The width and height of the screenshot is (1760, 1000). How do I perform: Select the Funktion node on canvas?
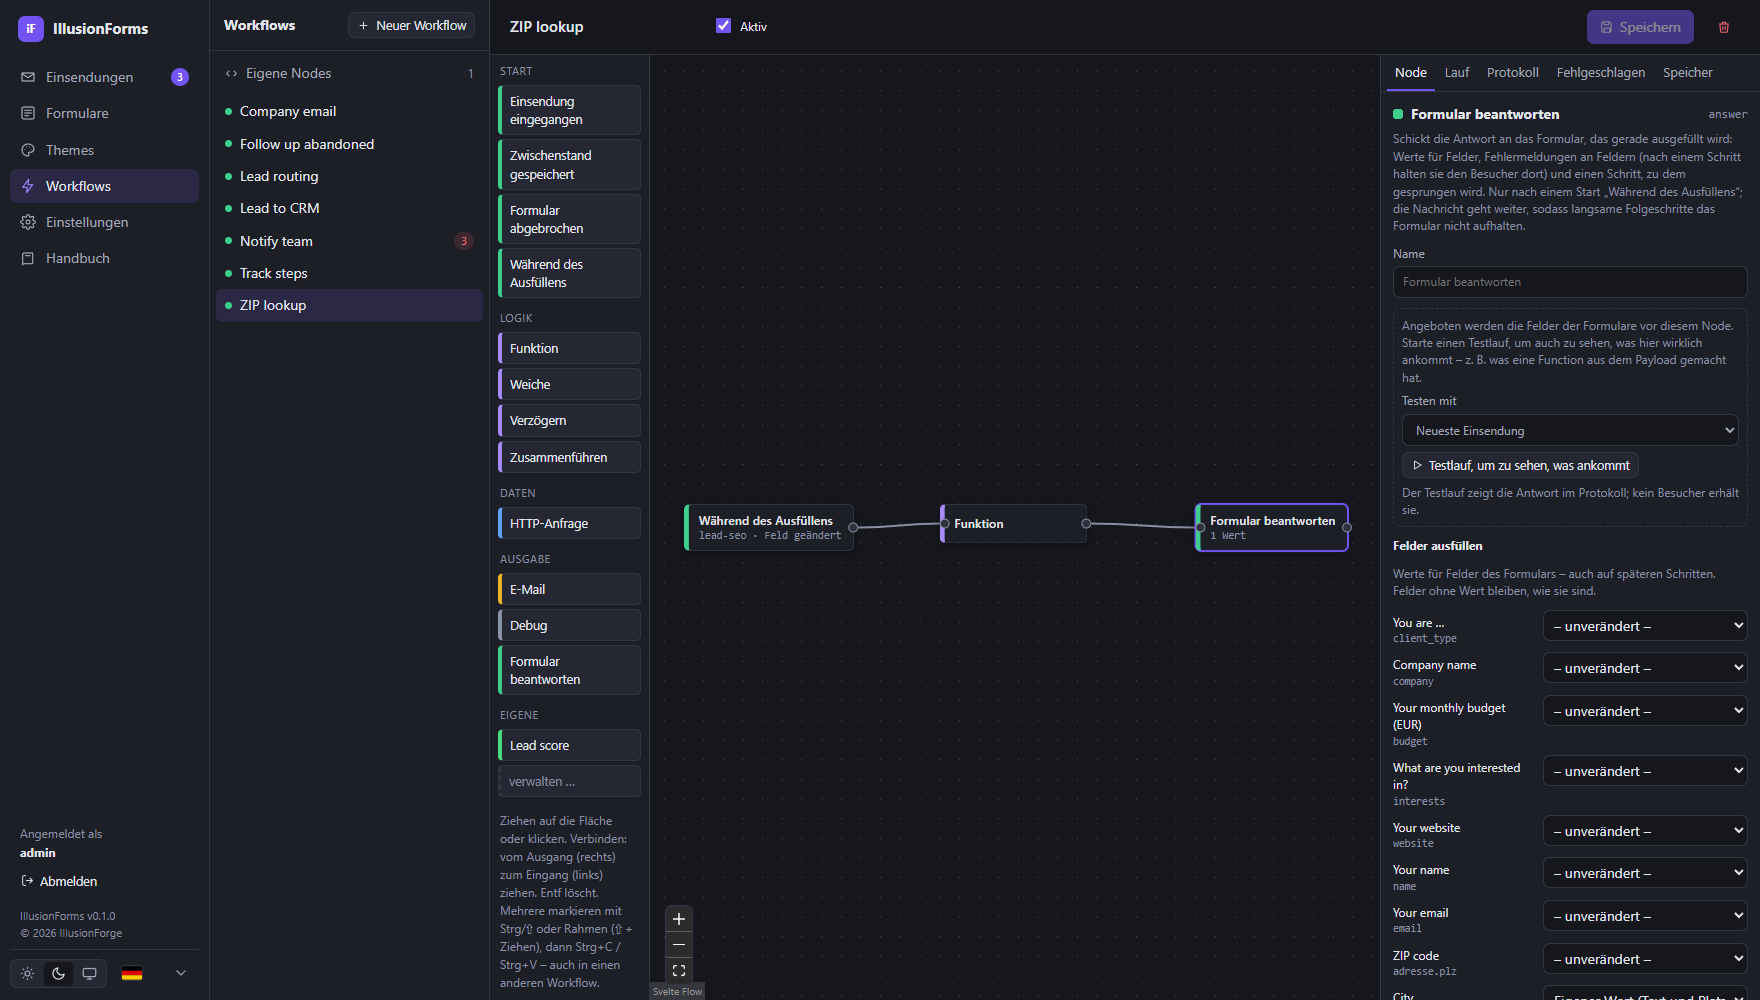(1013, 524)
